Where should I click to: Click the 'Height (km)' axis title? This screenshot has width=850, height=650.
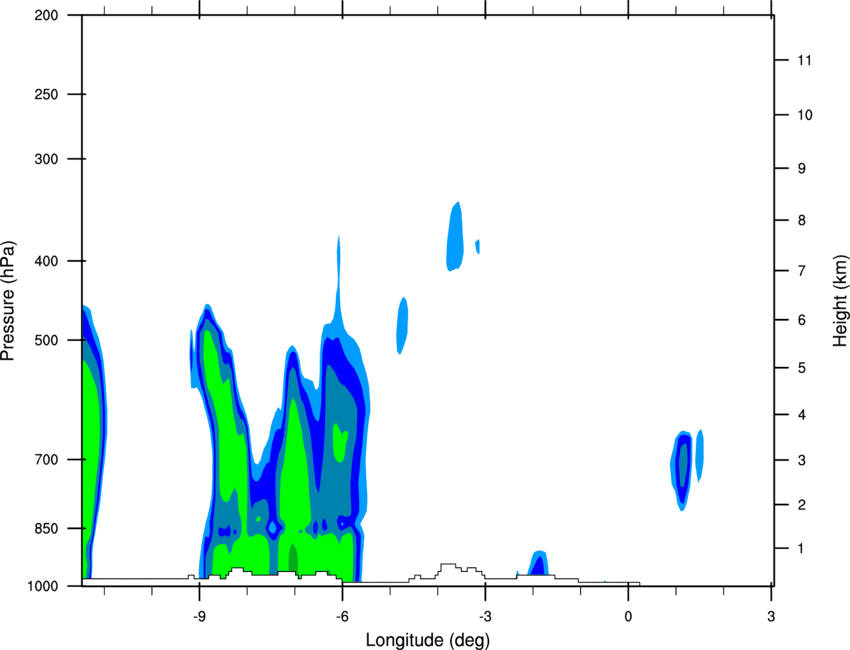(840, 301)
